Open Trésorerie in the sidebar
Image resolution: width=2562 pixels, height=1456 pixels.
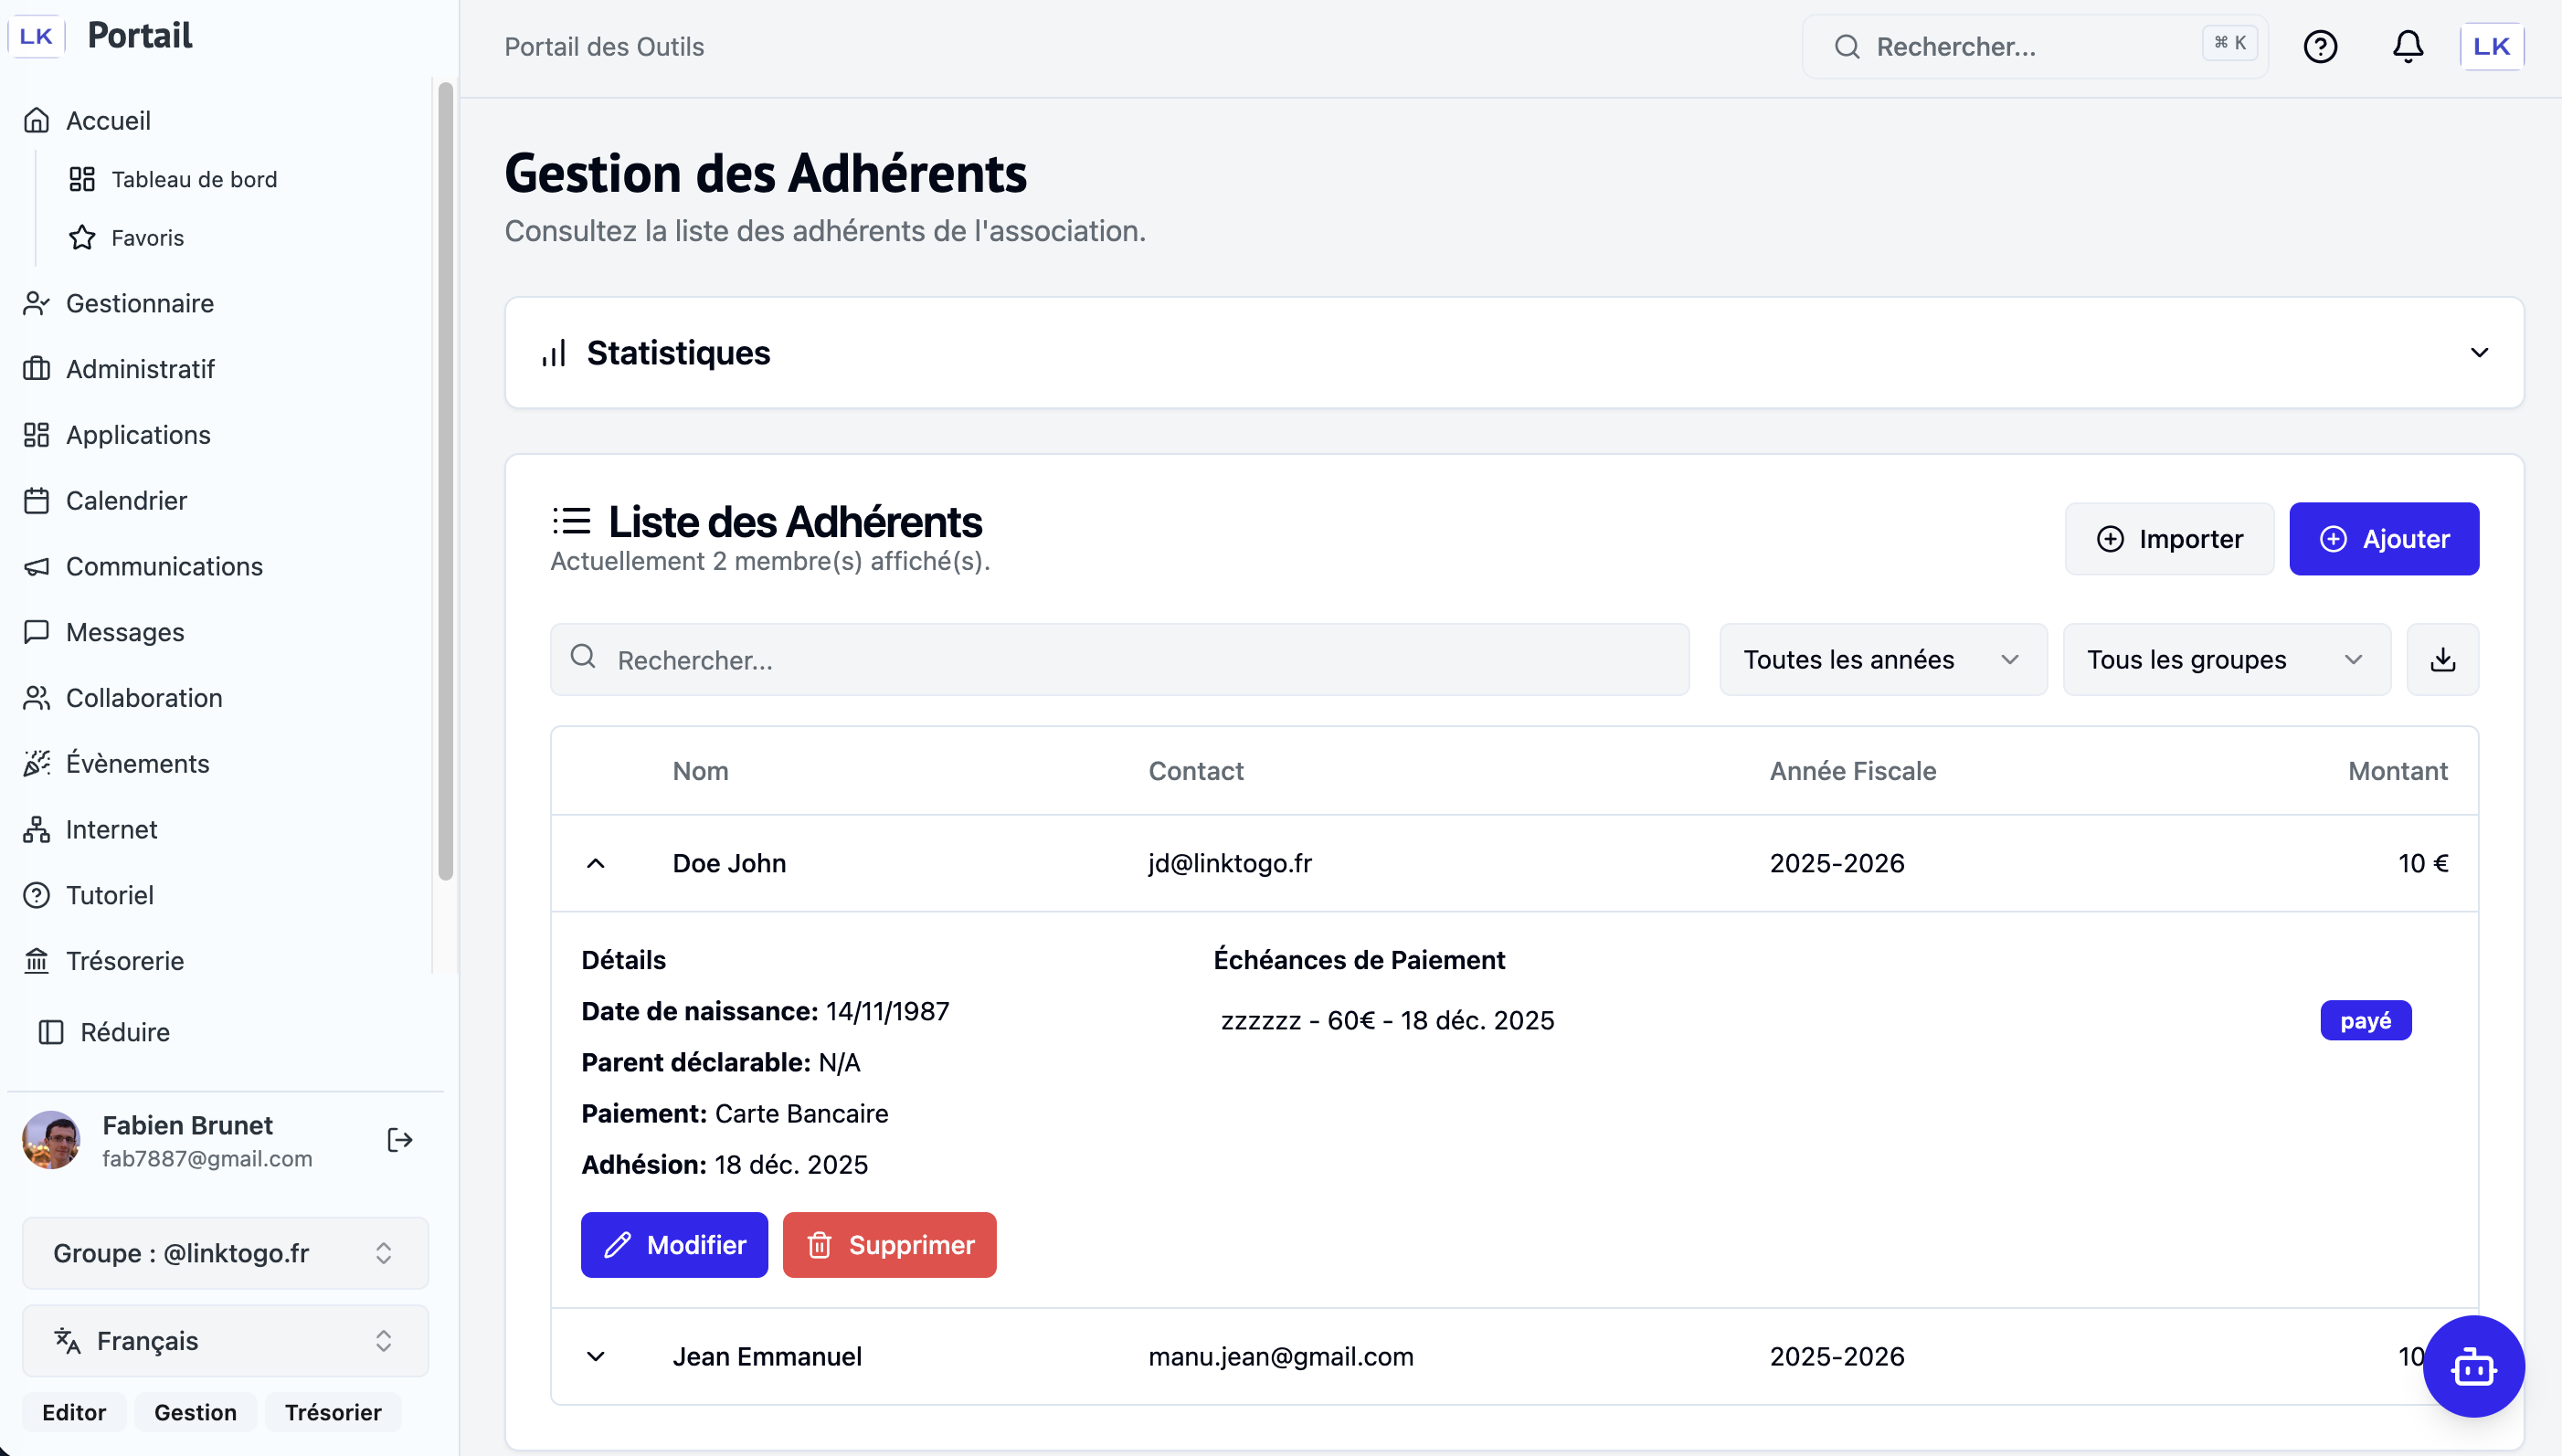(124, 960)
